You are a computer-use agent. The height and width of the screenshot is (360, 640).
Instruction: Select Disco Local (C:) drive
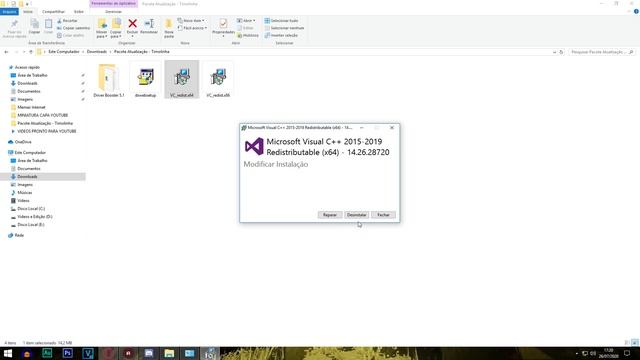click(31, 209)
